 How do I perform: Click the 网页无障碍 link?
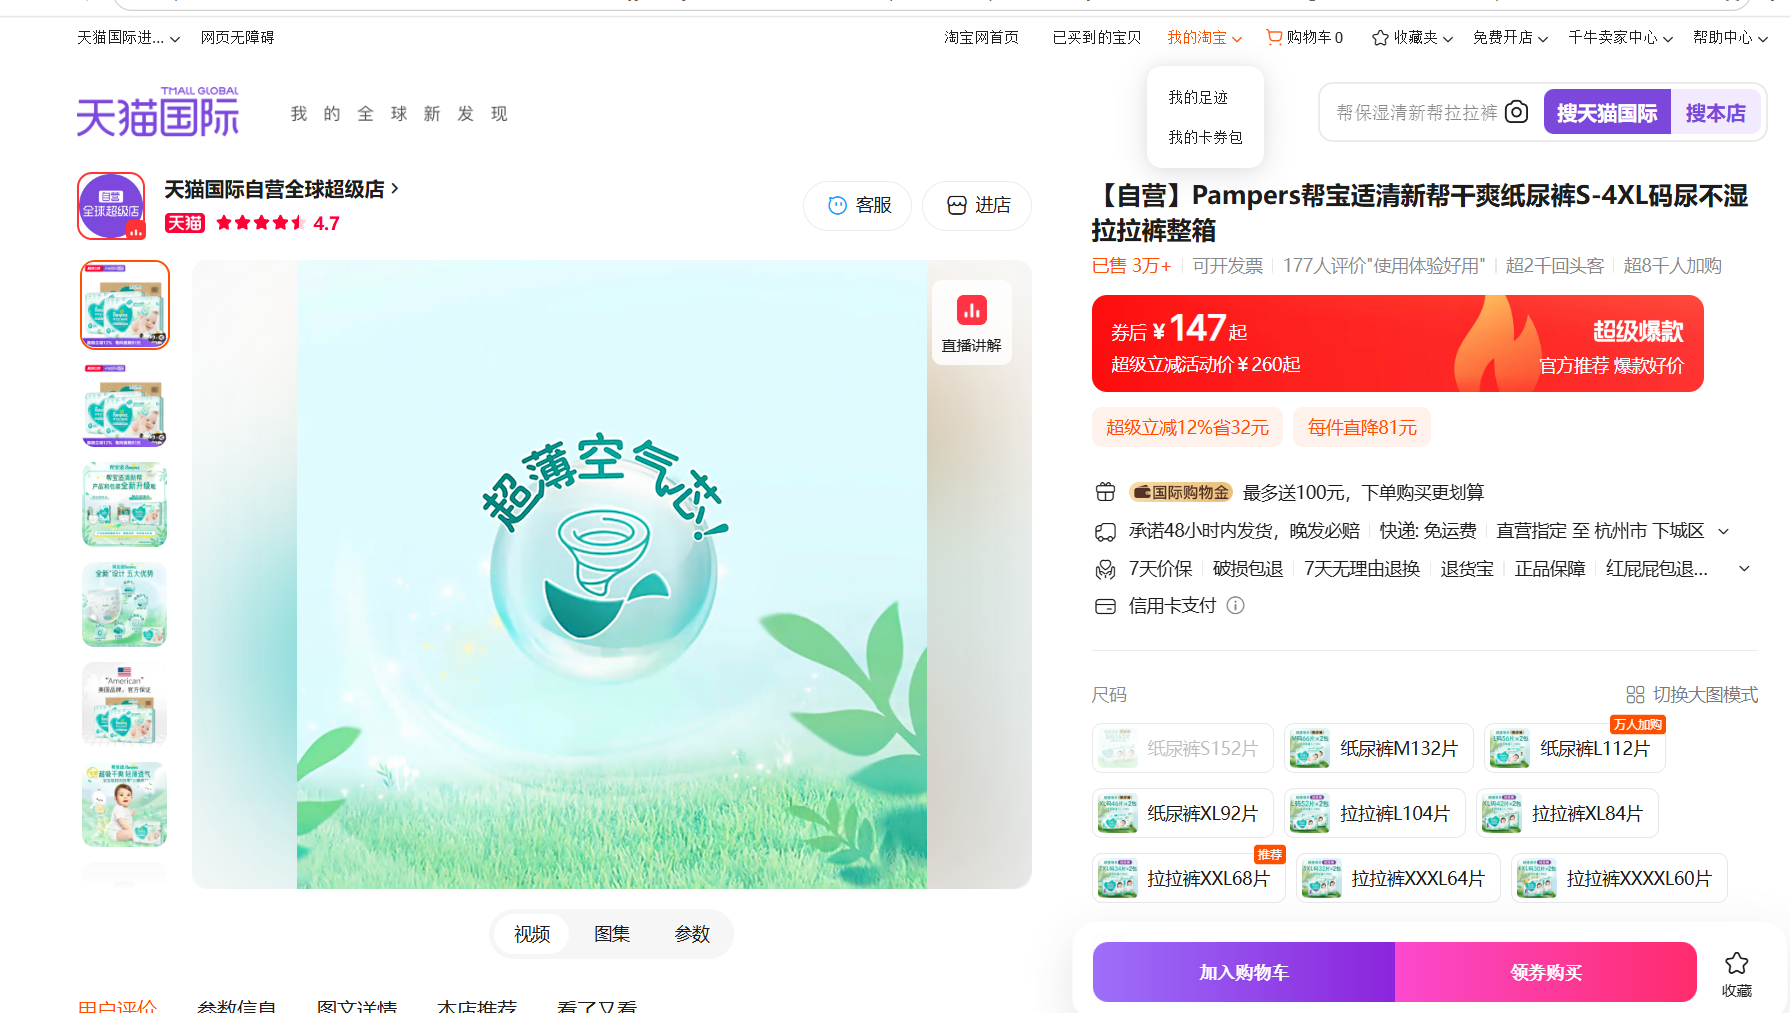[237, 38]
